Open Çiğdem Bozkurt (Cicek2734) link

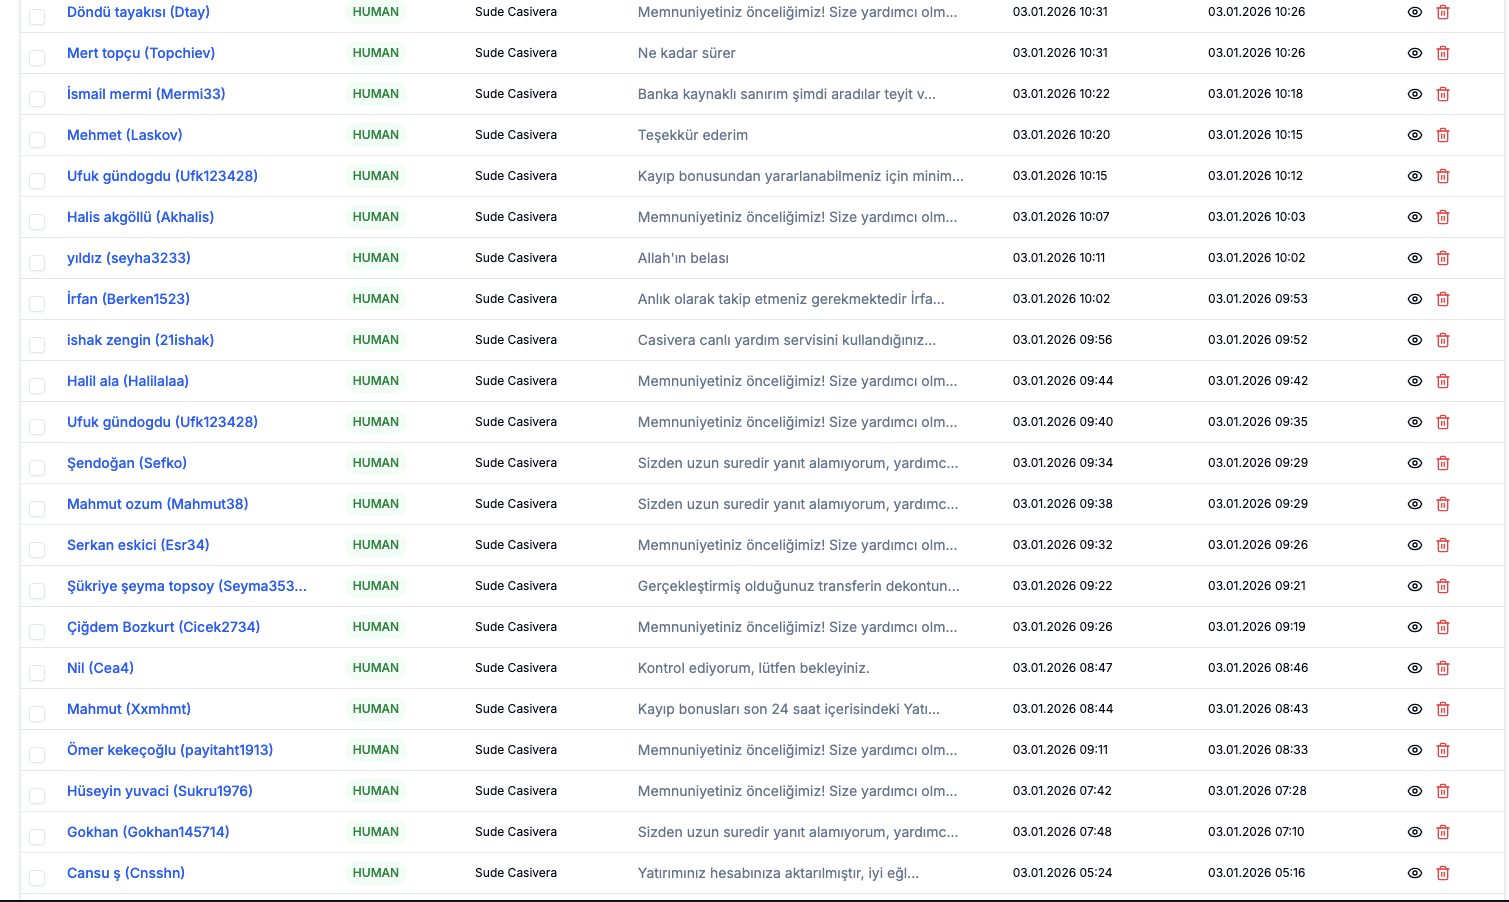point(163,627)
